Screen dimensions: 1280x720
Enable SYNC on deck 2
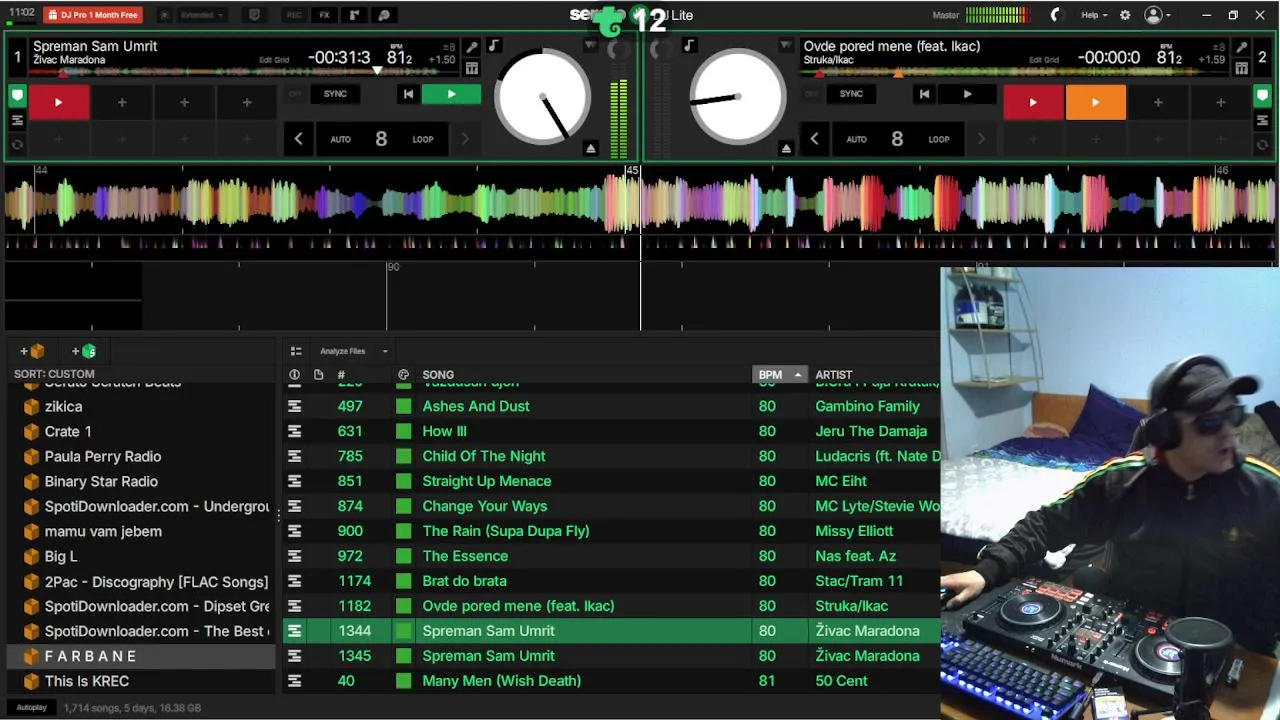[x=851, y=94]
